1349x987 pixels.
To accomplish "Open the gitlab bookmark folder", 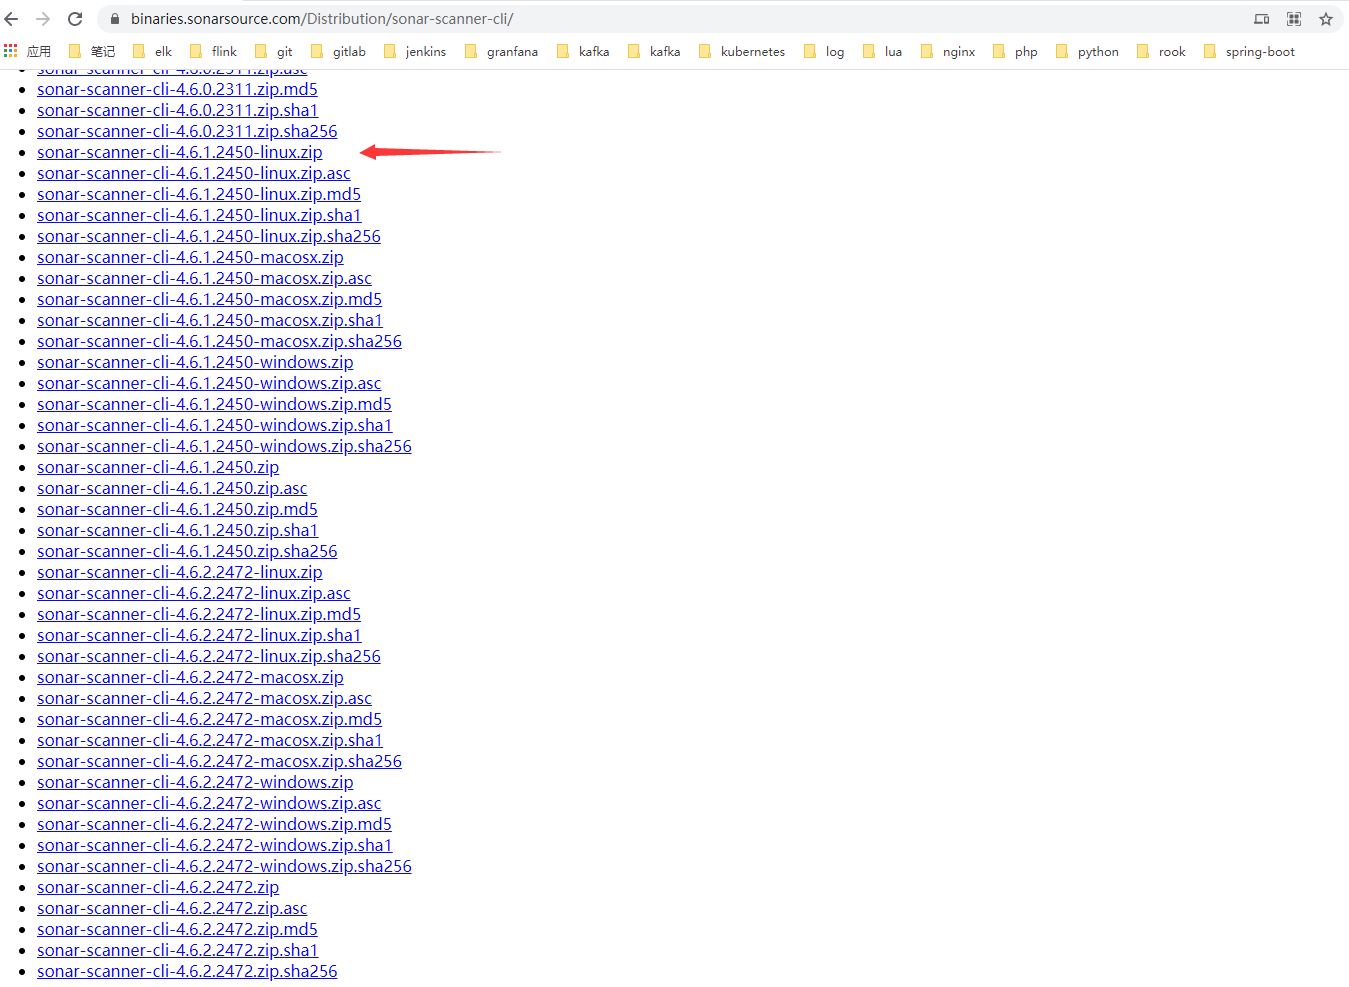I will 339,51.
